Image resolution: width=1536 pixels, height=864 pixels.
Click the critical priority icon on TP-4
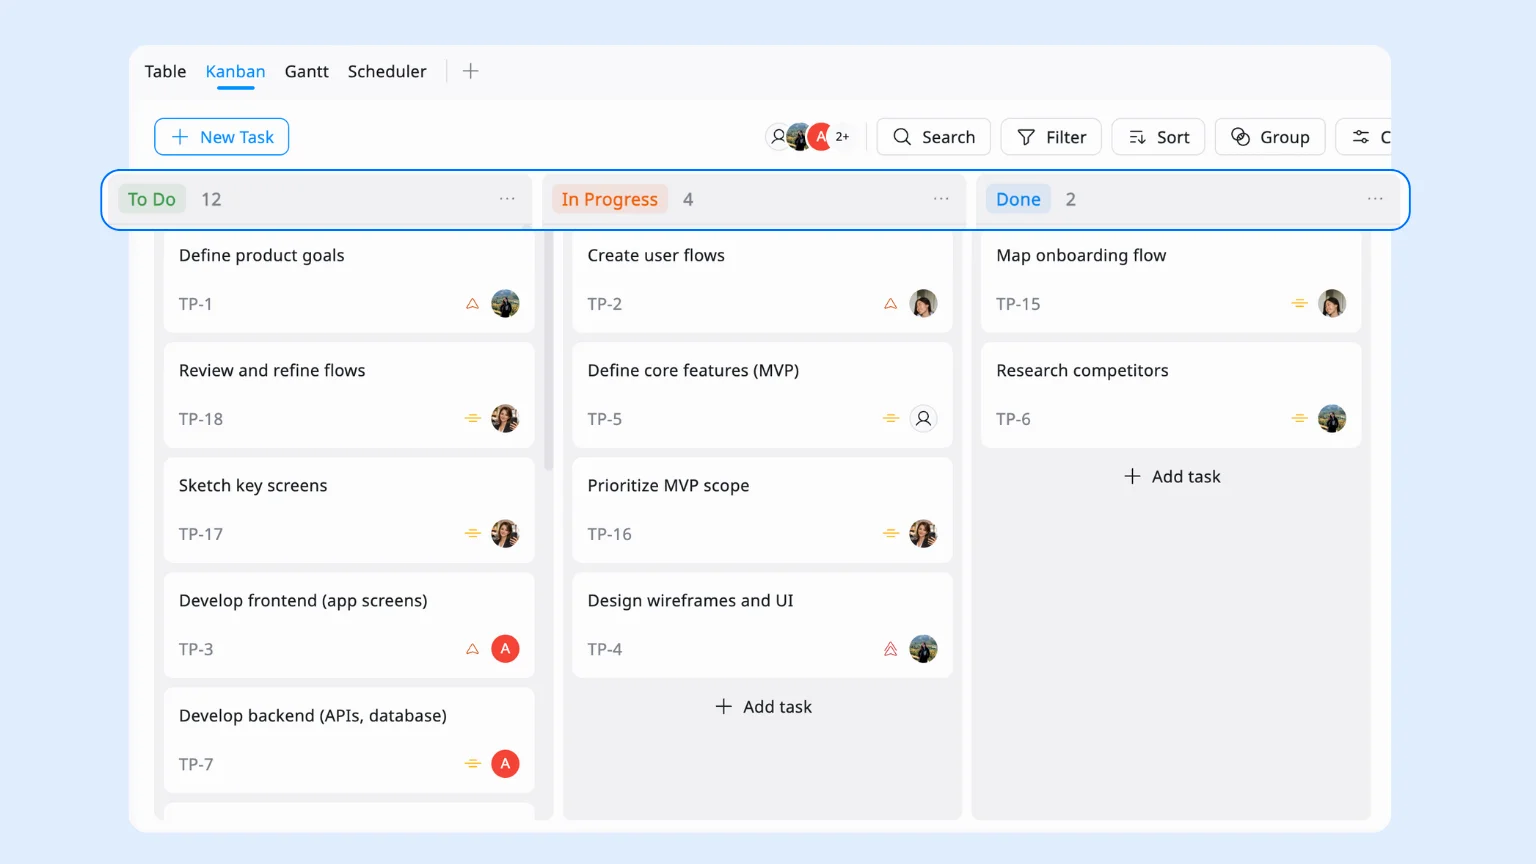pyautogui.click(x=890, y=649)
